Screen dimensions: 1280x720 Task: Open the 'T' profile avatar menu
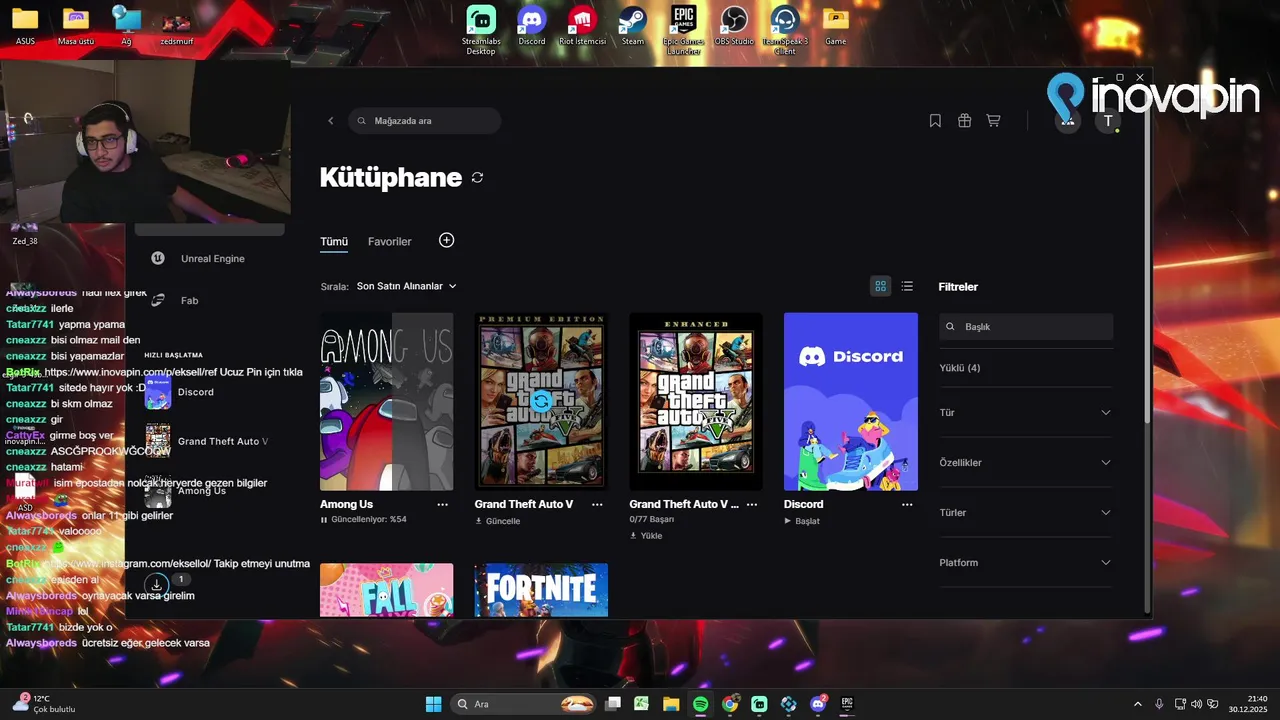(1107, 121)
